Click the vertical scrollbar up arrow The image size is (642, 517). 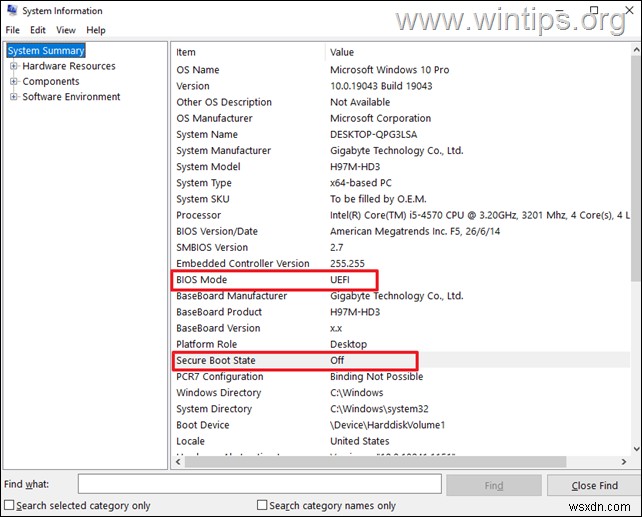pyautogui.click(x=636, y=50)
